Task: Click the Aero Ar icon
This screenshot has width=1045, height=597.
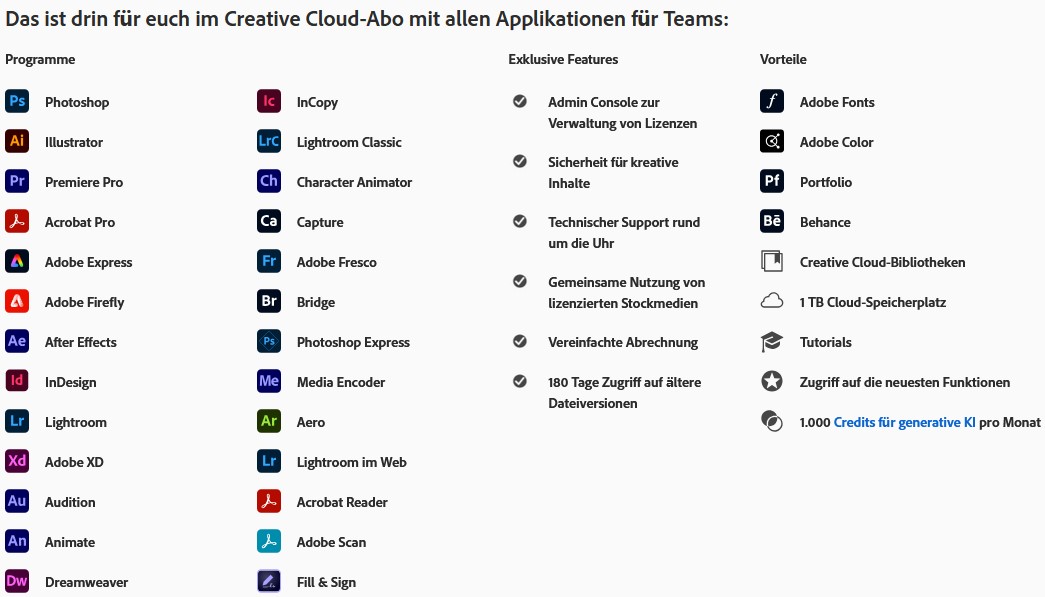Action: (269, 421)
